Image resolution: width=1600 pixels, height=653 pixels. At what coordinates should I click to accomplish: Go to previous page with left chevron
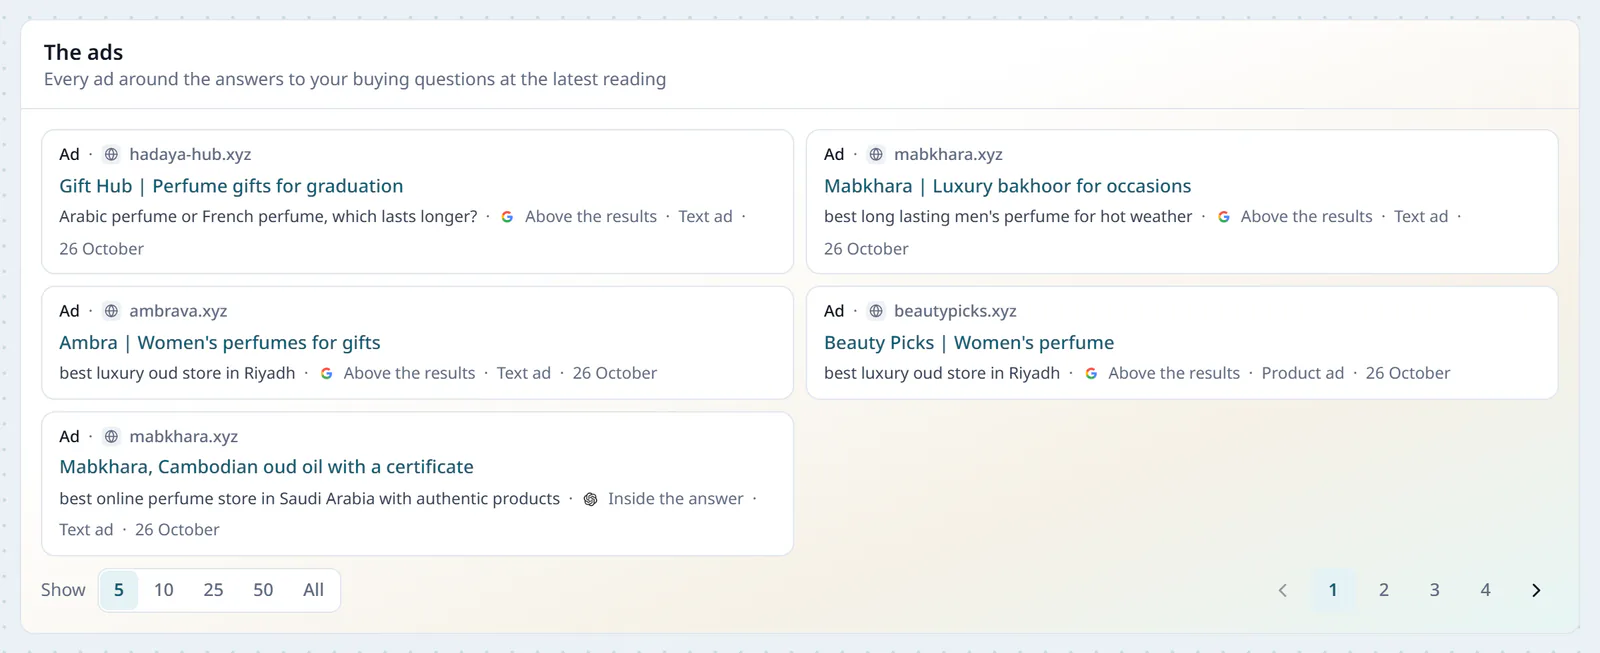(1282, 590)
